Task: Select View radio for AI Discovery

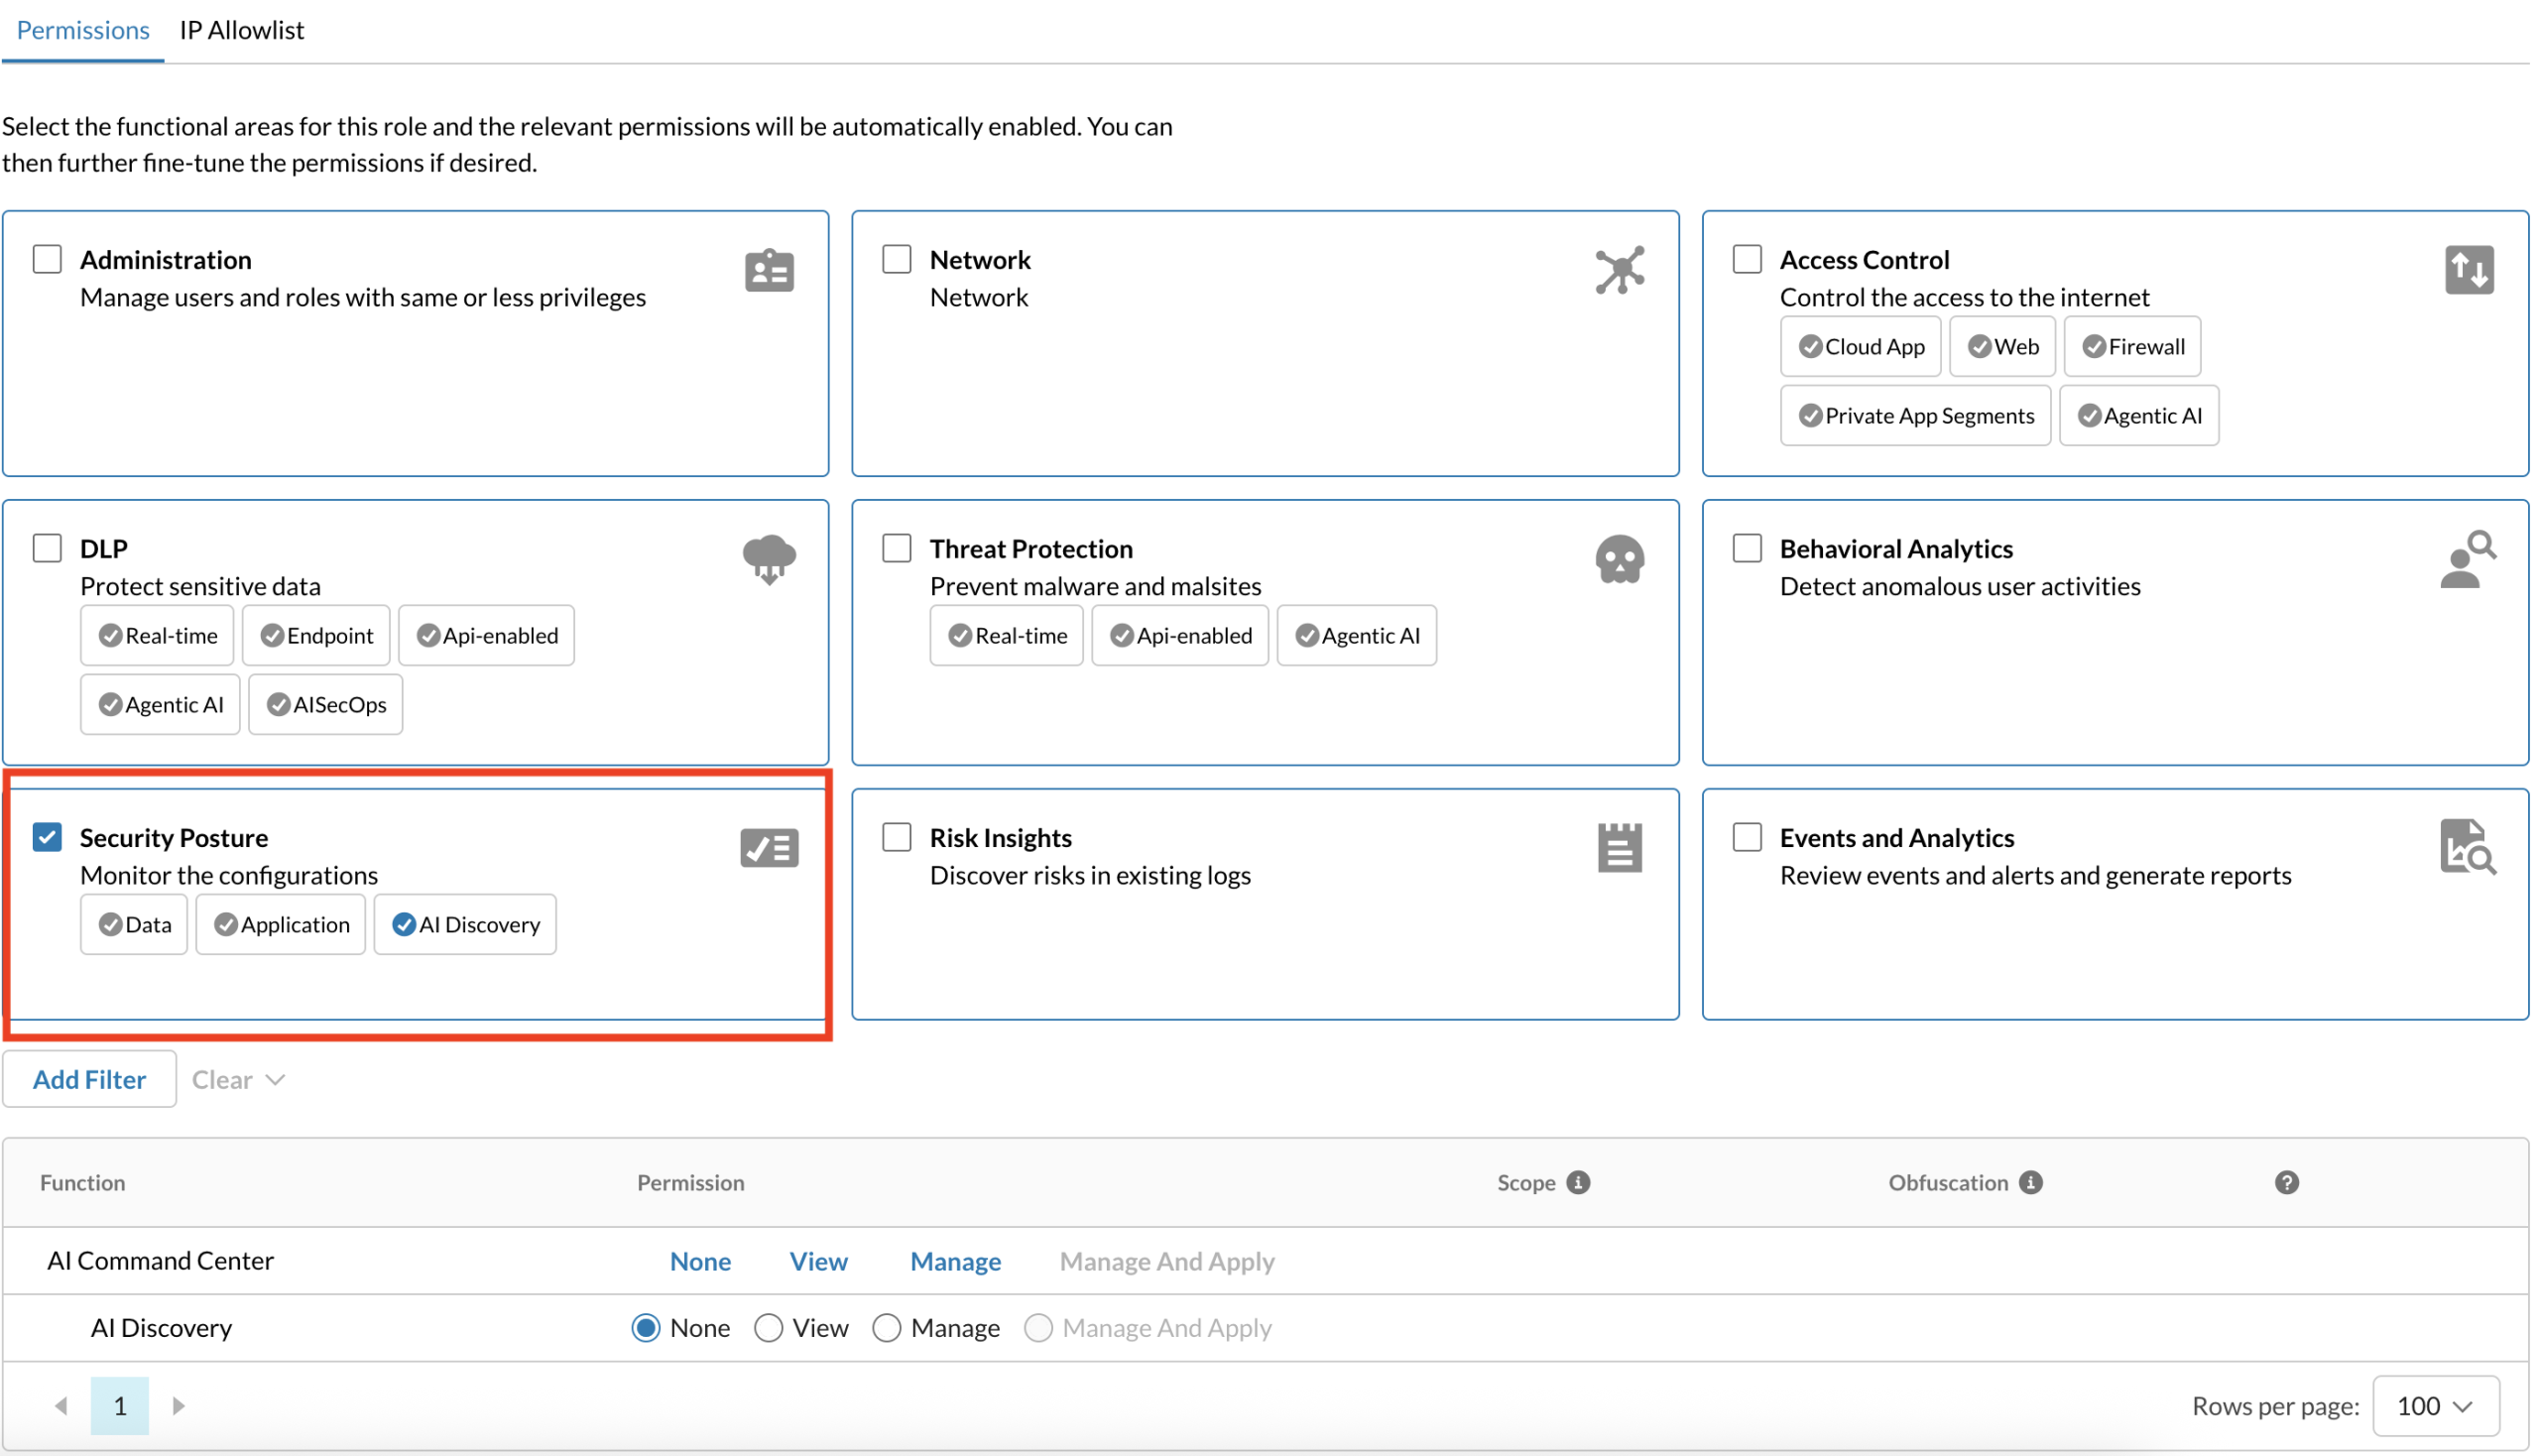Action: [768, 1328]
